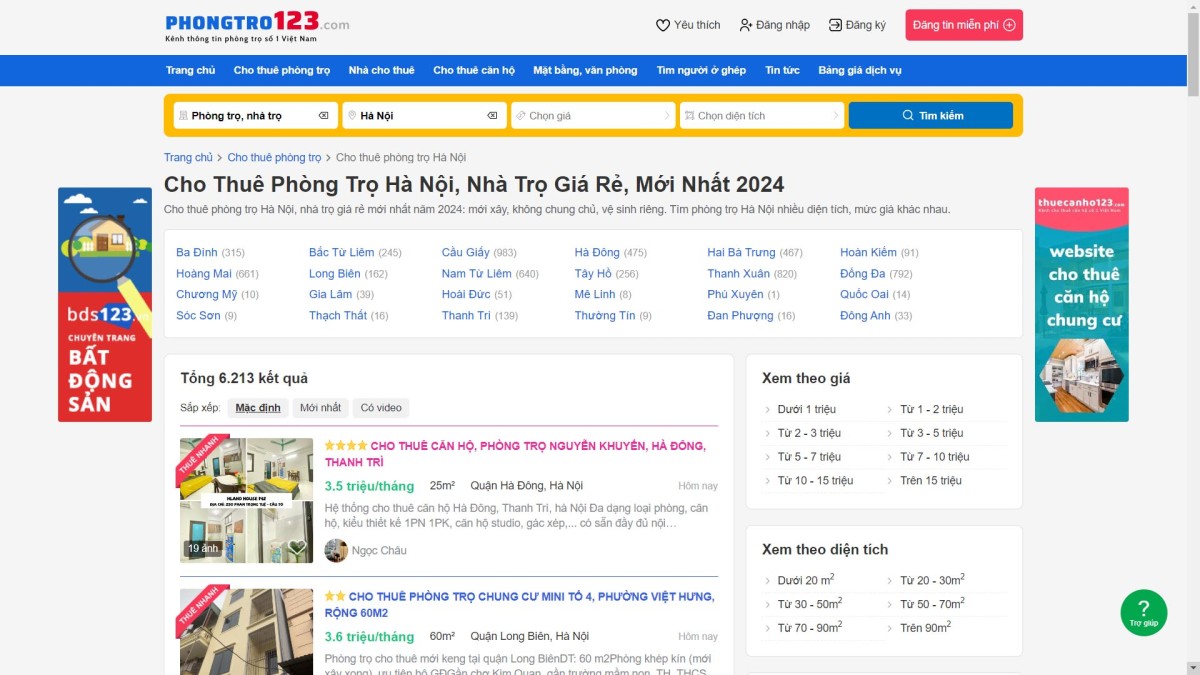Open the Thanh Trì district link
The height and width of the screenshot is (675, 1200).
pyautogui.click(x=466, y=316)
